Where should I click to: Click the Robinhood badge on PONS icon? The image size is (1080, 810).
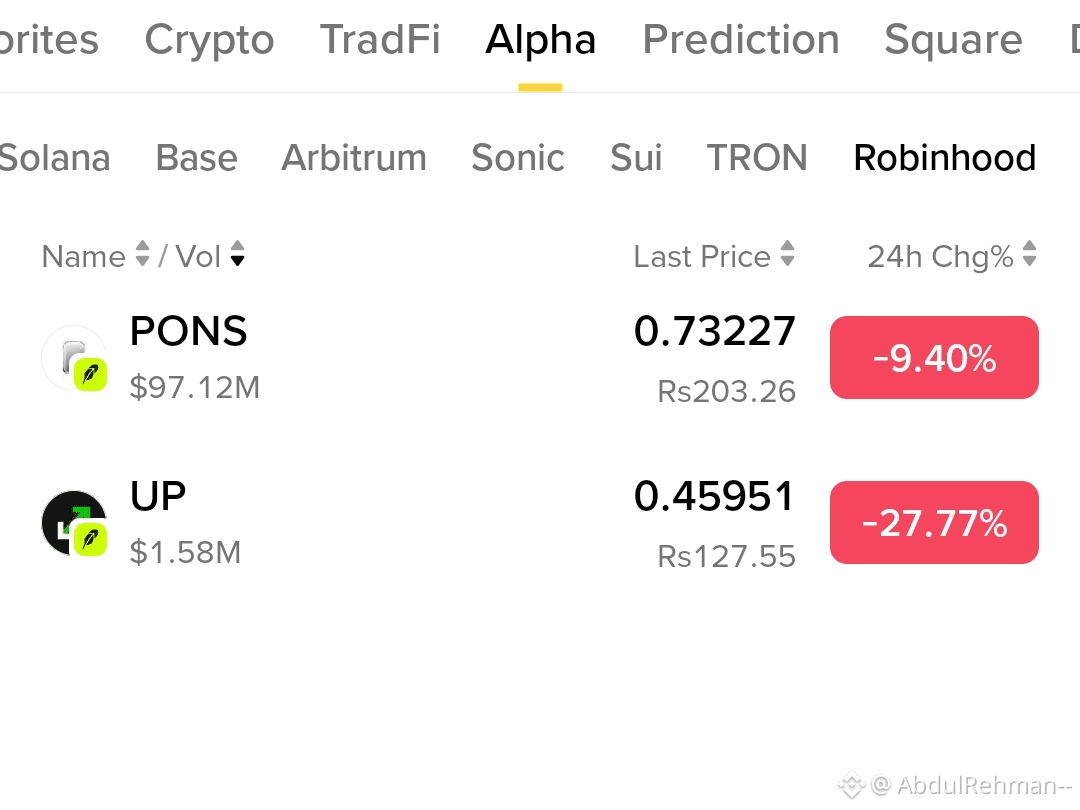point(90,375)
